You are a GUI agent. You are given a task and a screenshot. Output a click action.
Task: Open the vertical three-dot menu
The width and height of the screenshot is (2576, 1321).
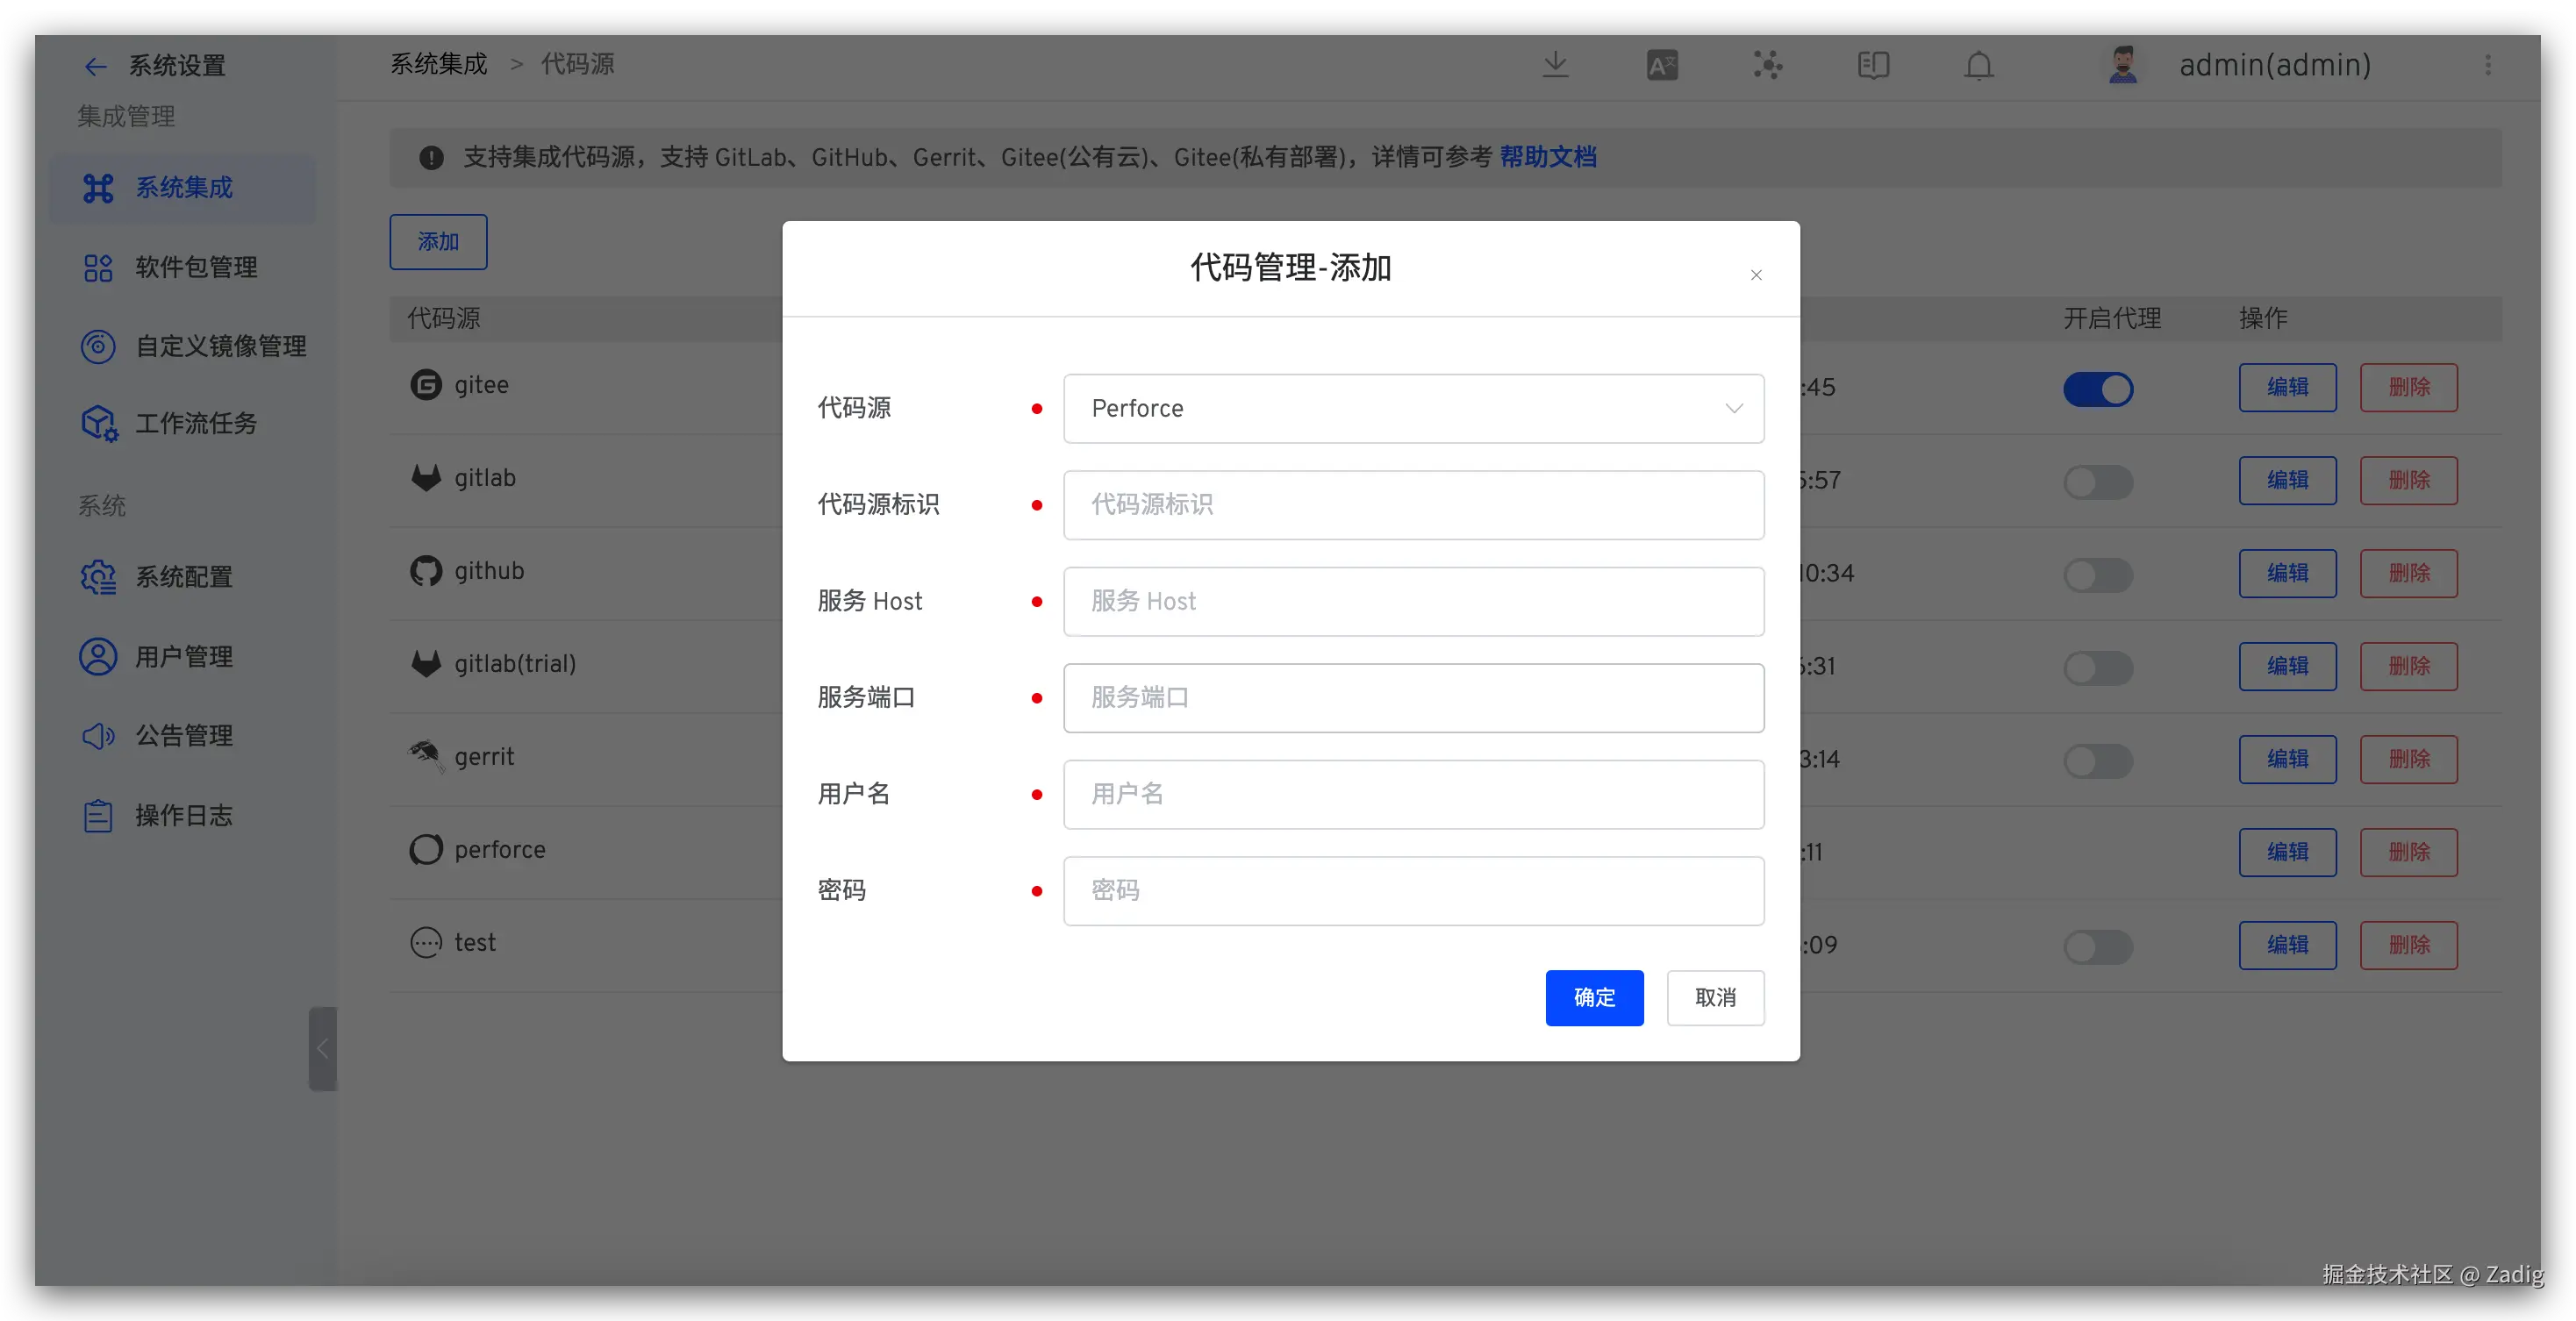tap(2488, 66)
